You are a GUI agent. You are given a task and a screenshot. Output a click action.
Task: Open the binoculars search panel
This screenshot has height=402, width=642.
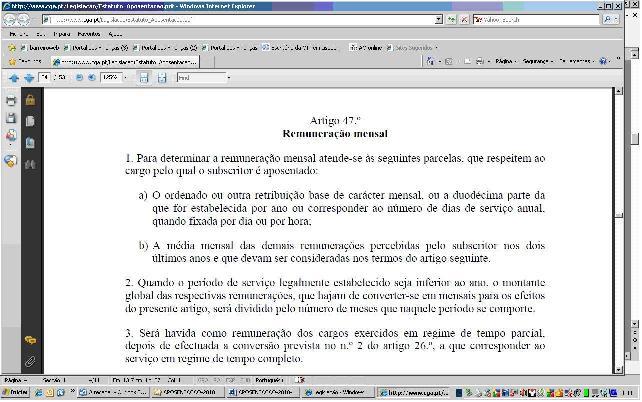point(30,165)
